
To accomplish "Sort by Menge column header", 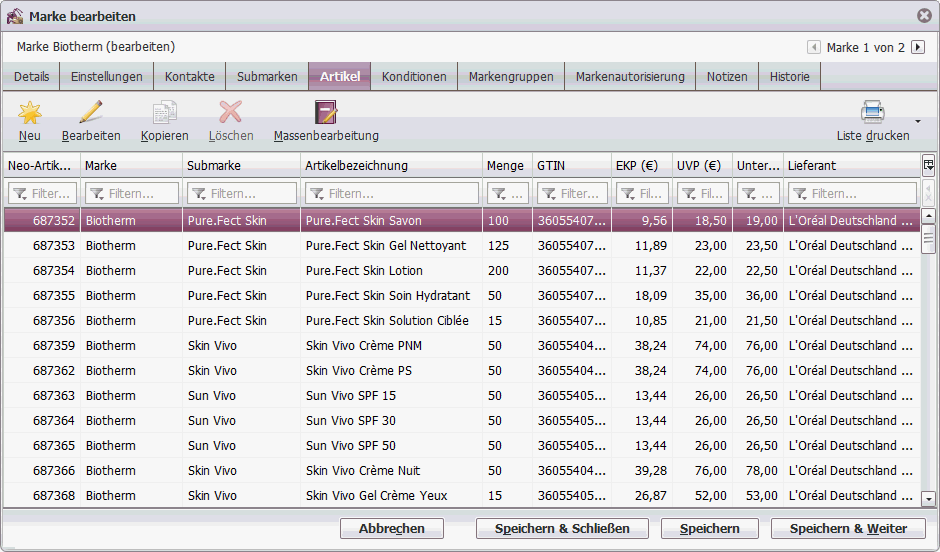I will click(507, 165).
